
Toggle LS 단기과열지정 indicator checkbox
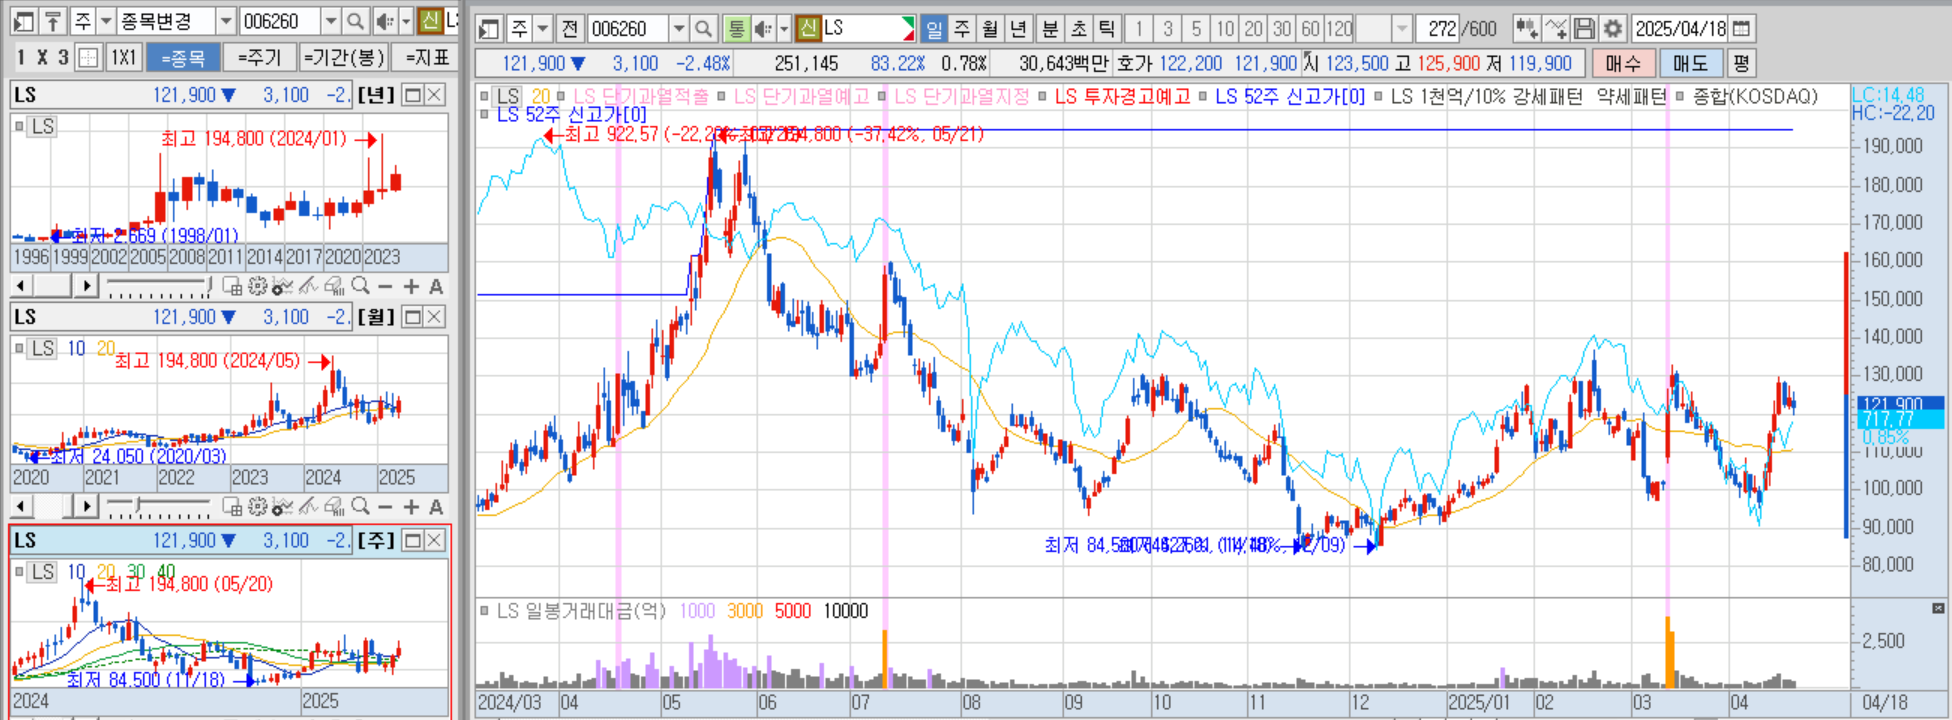(x=882, y=97)
